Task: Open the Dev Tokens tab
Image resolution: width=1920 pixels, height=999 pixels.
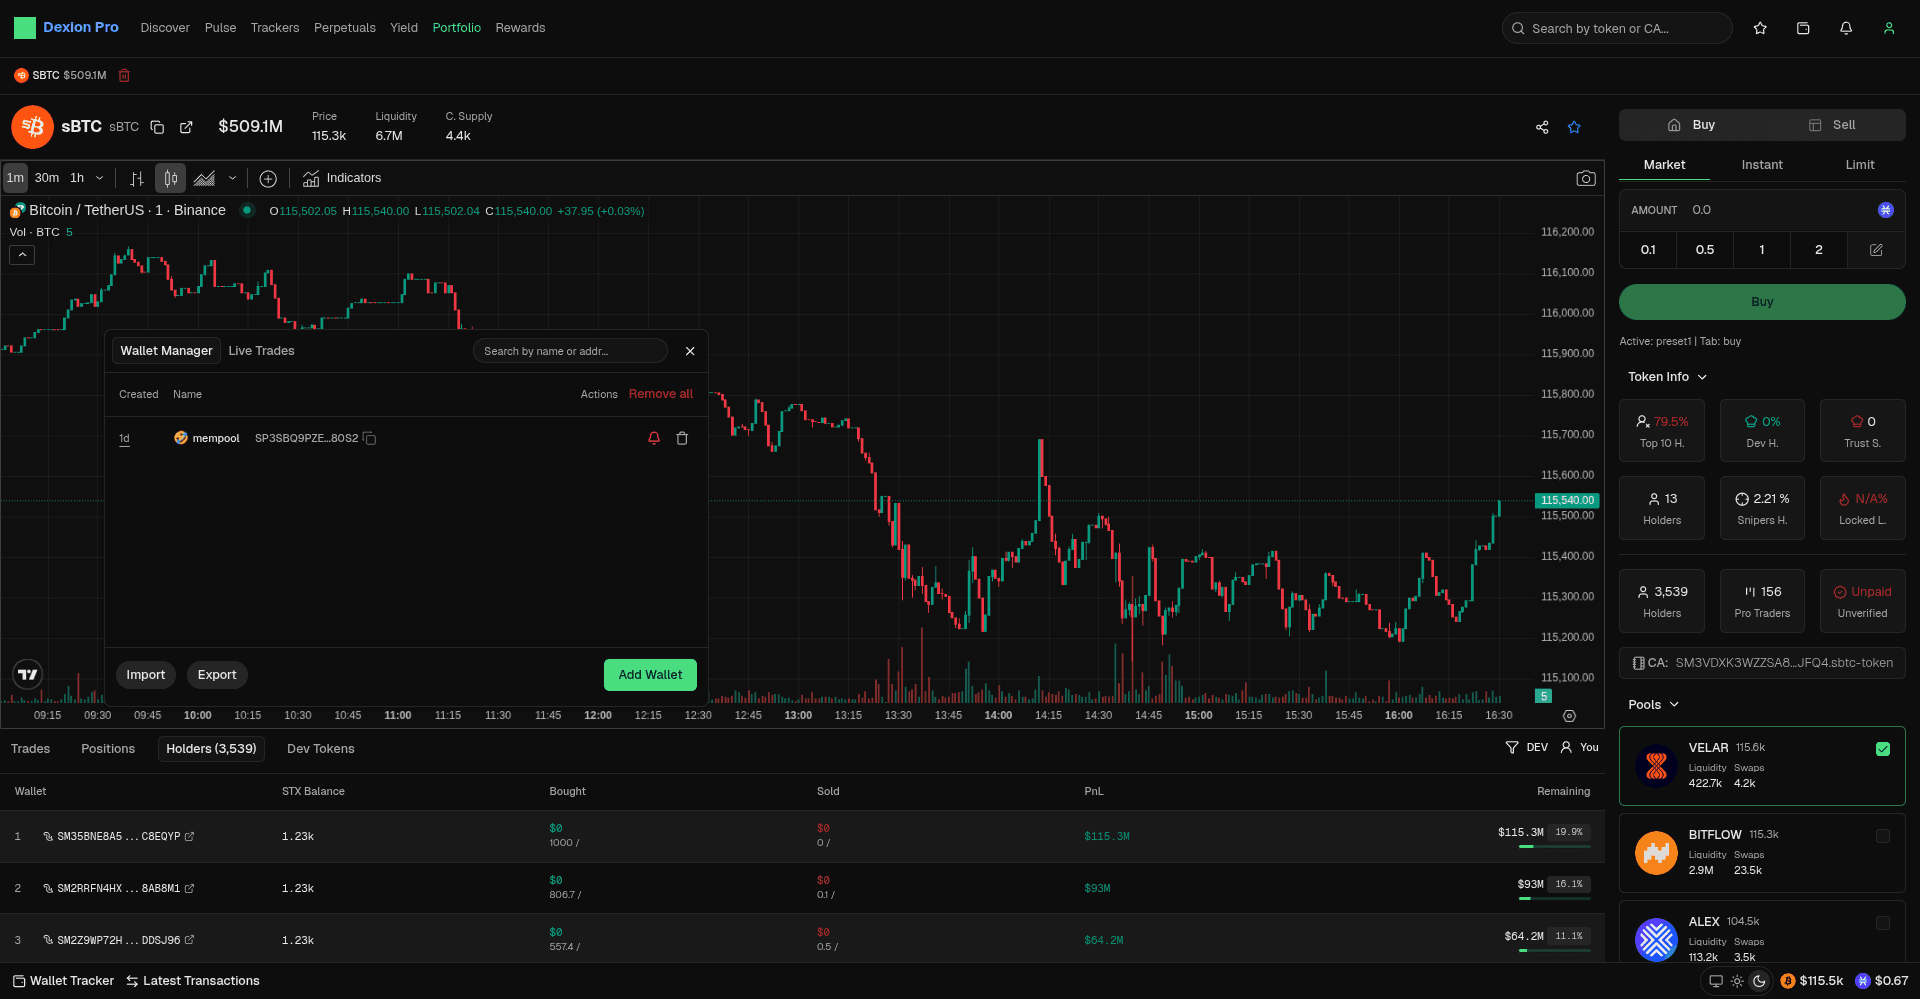Action: click(x=320, y=749)
